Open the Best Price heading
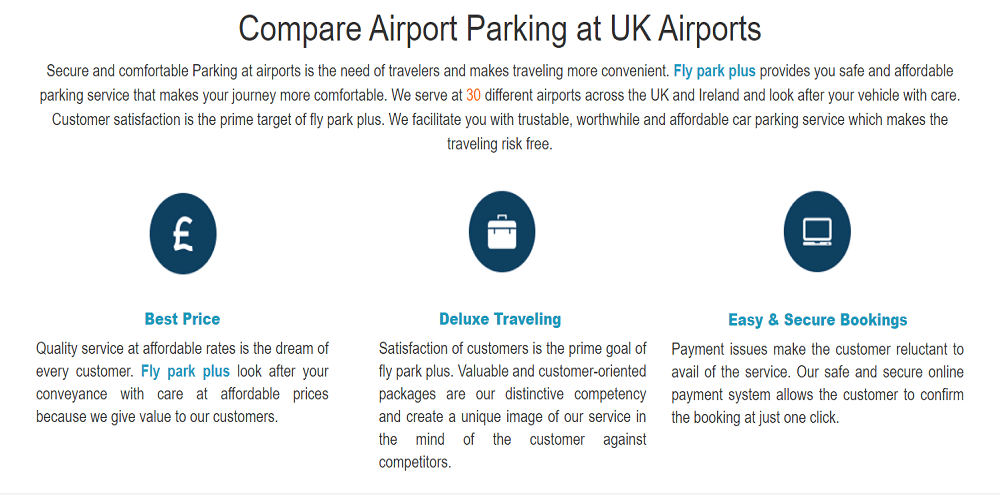 point(182,319)
